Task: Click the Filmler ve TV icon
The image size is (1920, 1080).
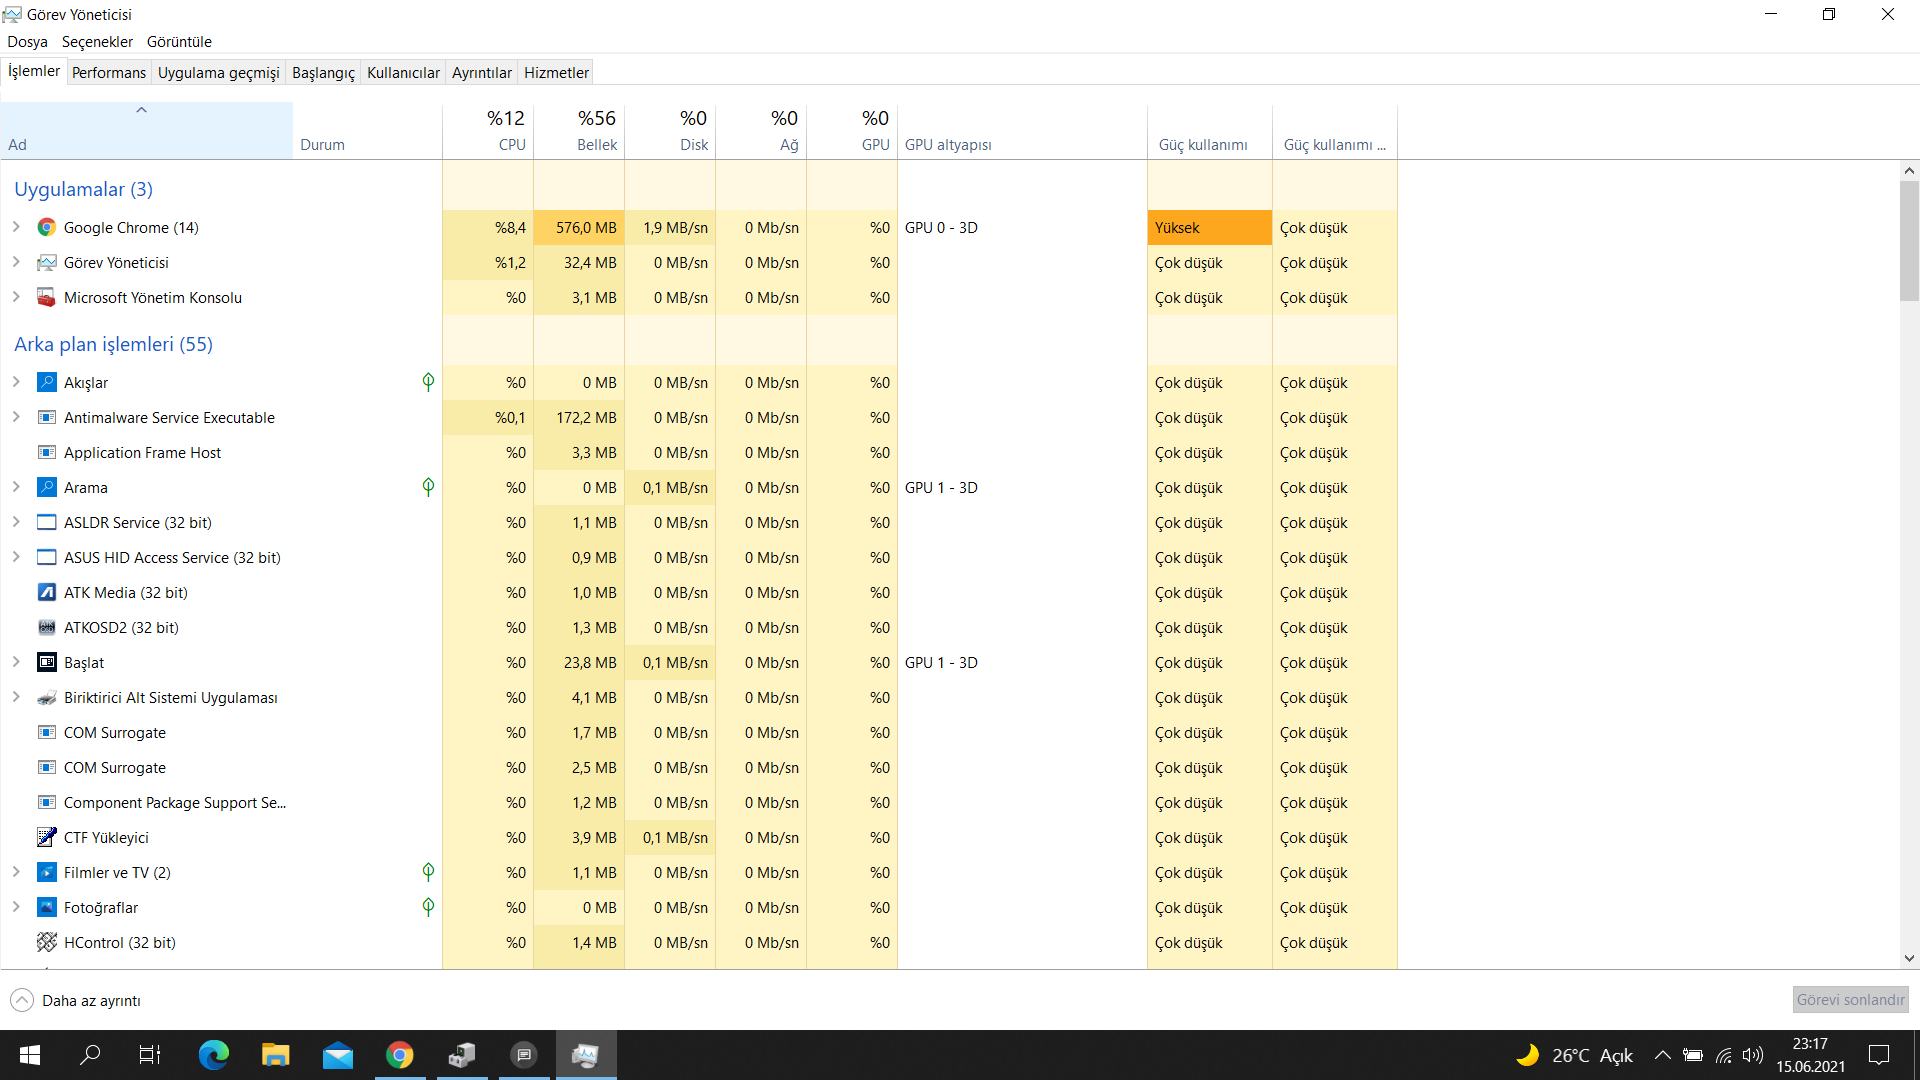Action: tap(46, 873)
